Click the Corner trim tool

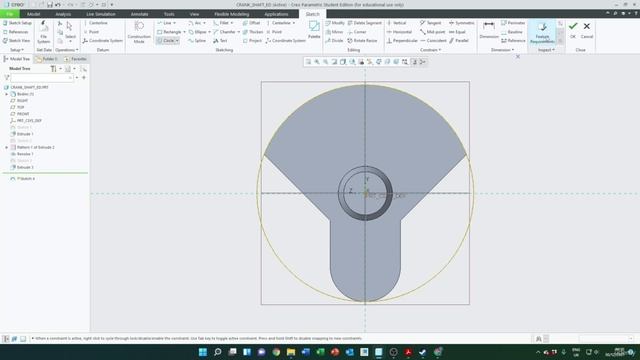click(x=357, y=32)
